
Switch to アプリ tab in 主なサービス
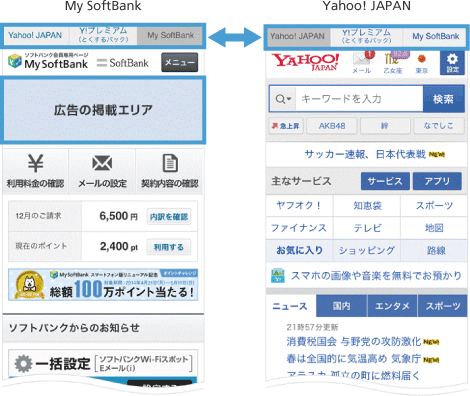(437, 181)
